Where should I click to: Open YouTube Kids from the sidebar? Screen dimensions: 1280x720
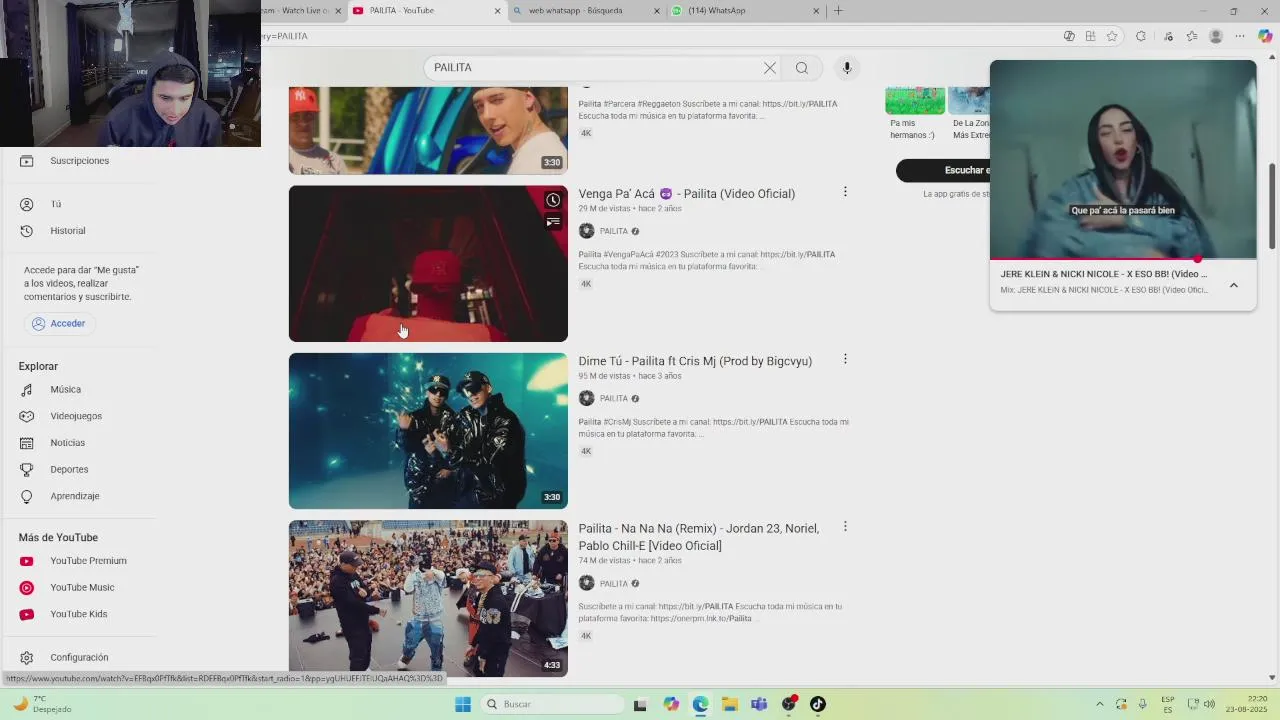79,614
